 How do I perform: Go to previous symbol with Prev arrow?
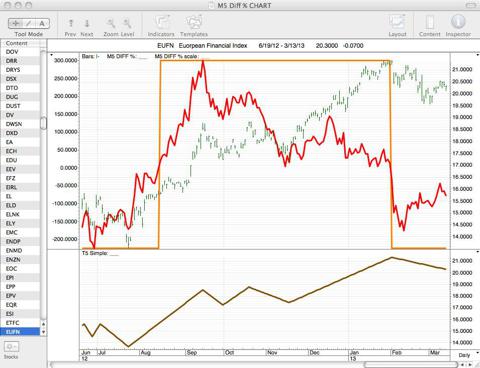(71, 23)
